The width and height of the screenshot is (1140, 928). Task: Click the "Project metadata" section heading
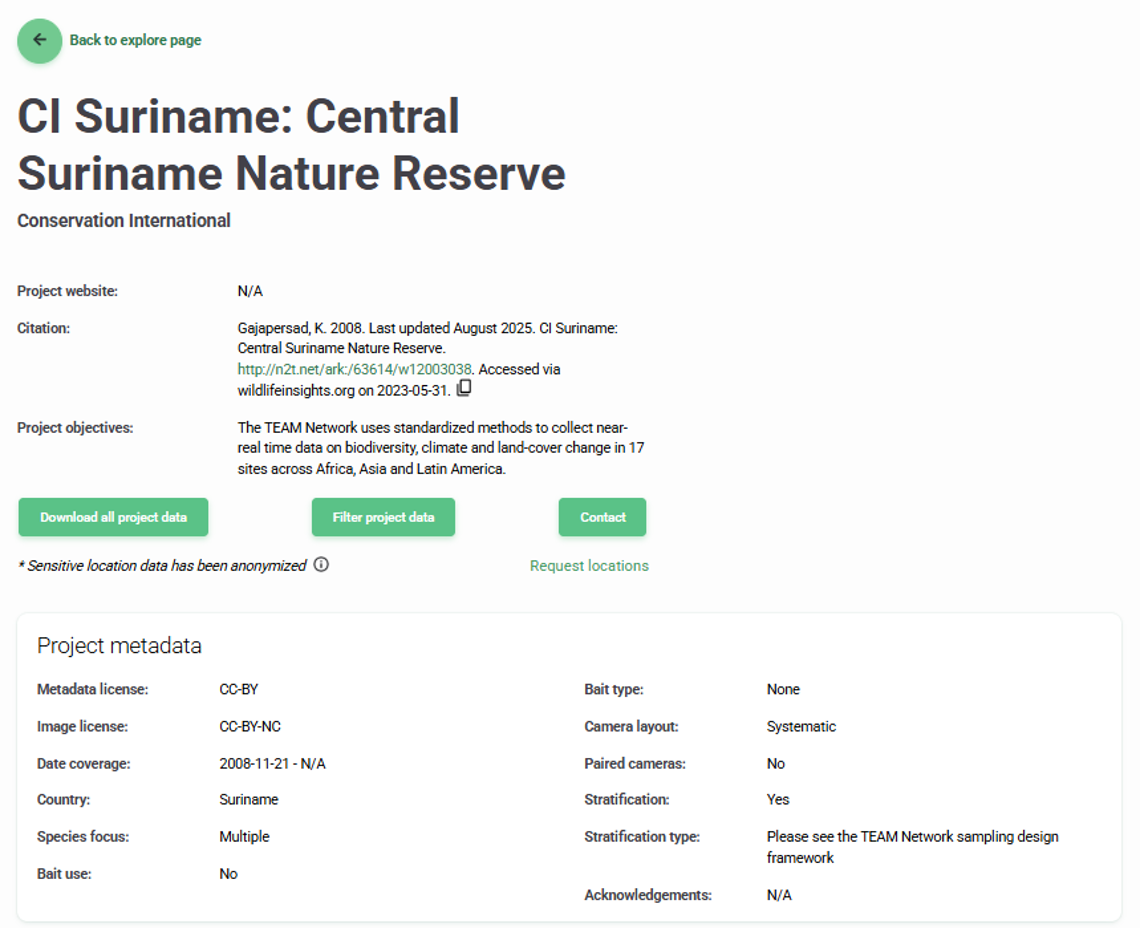119,646
